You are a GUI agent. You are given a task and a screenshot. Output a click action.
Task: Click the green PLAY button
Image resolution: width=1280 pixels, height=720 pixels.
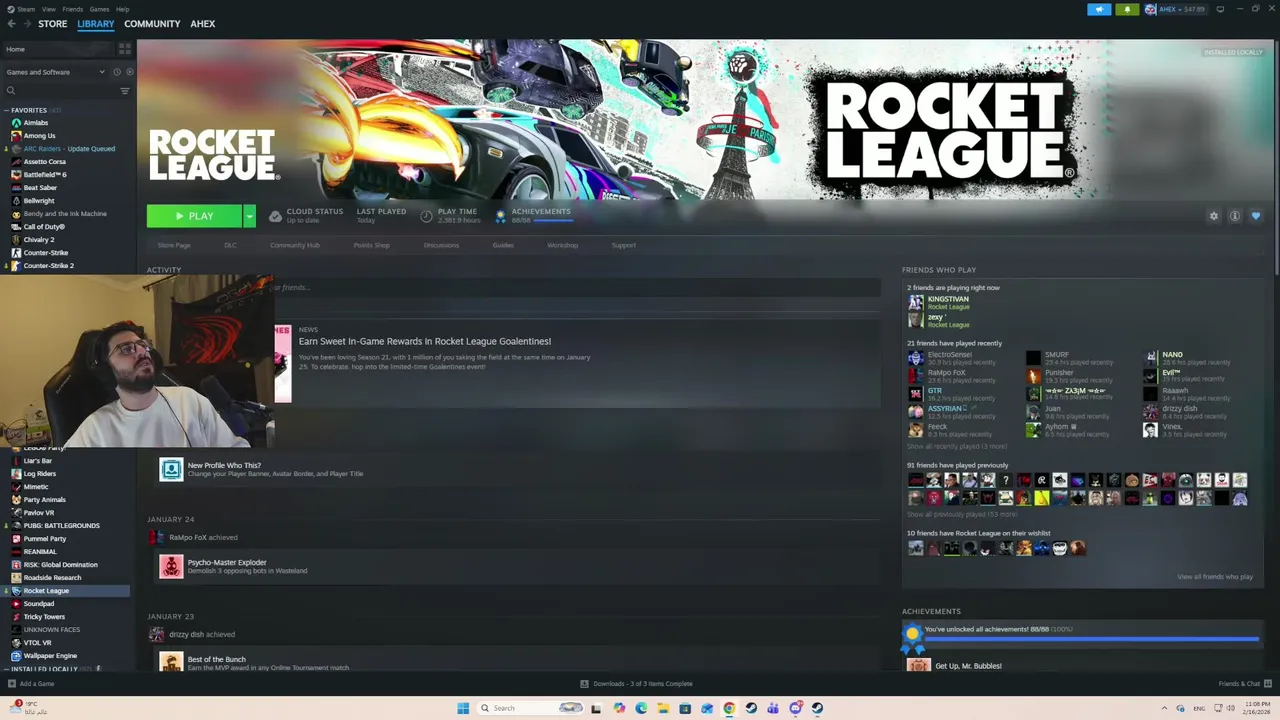click(195, 216)
